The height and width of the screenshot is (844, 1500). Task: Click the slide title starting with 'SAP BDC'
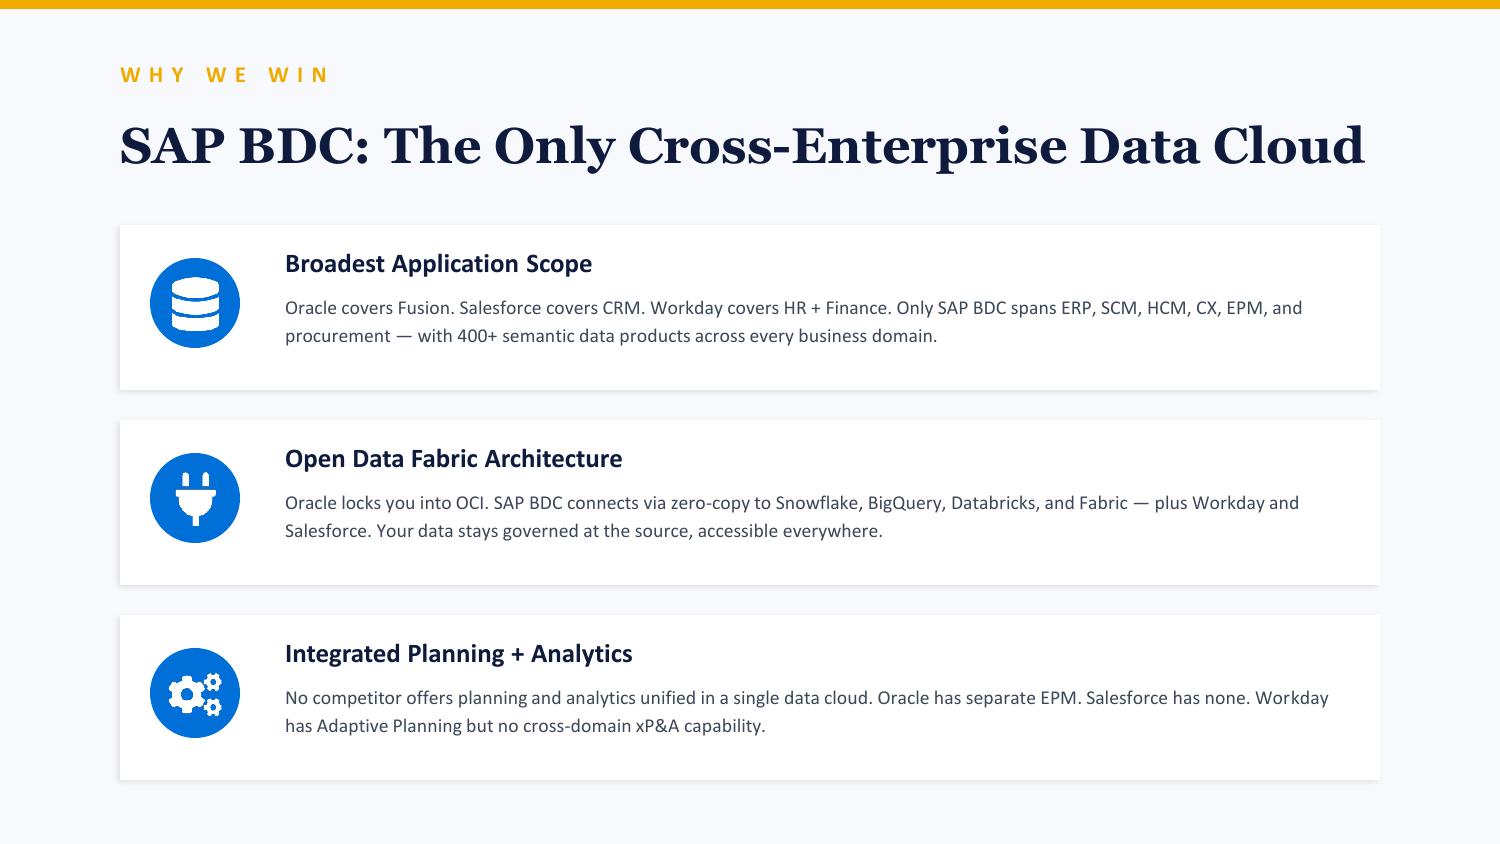[x=741, y=146]
